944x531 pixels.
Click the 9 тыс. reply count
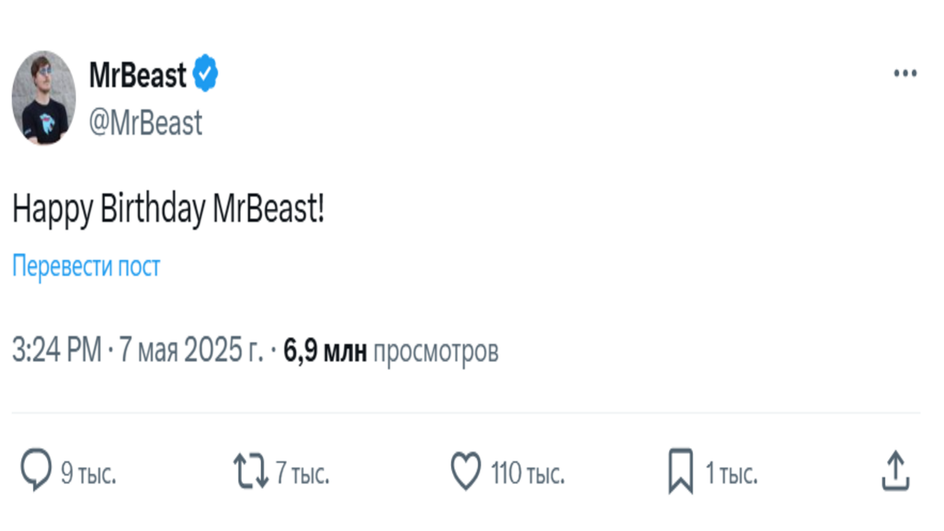[x=88, y=474]
